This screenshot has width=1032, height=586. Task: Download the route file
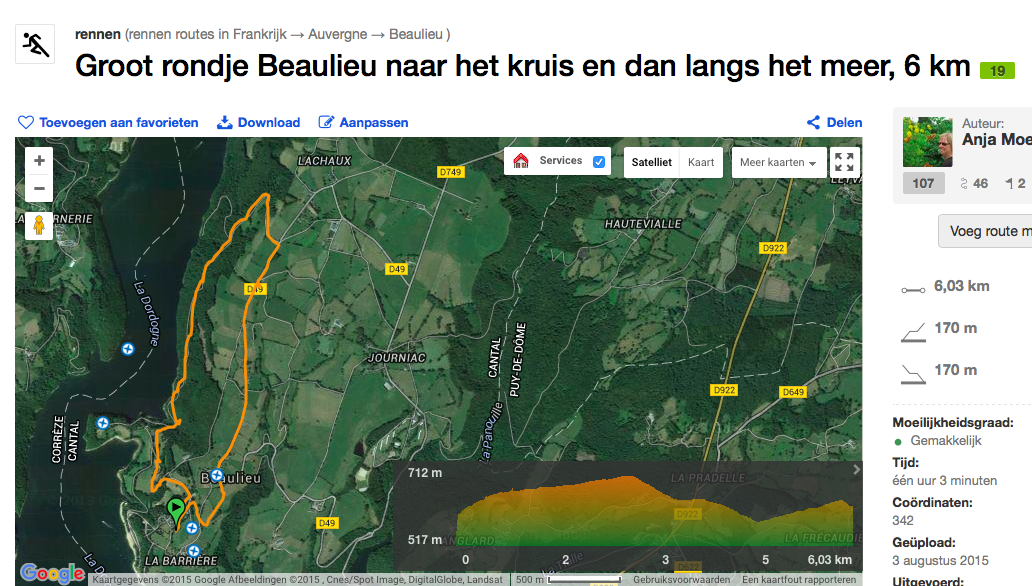[259, 122]
